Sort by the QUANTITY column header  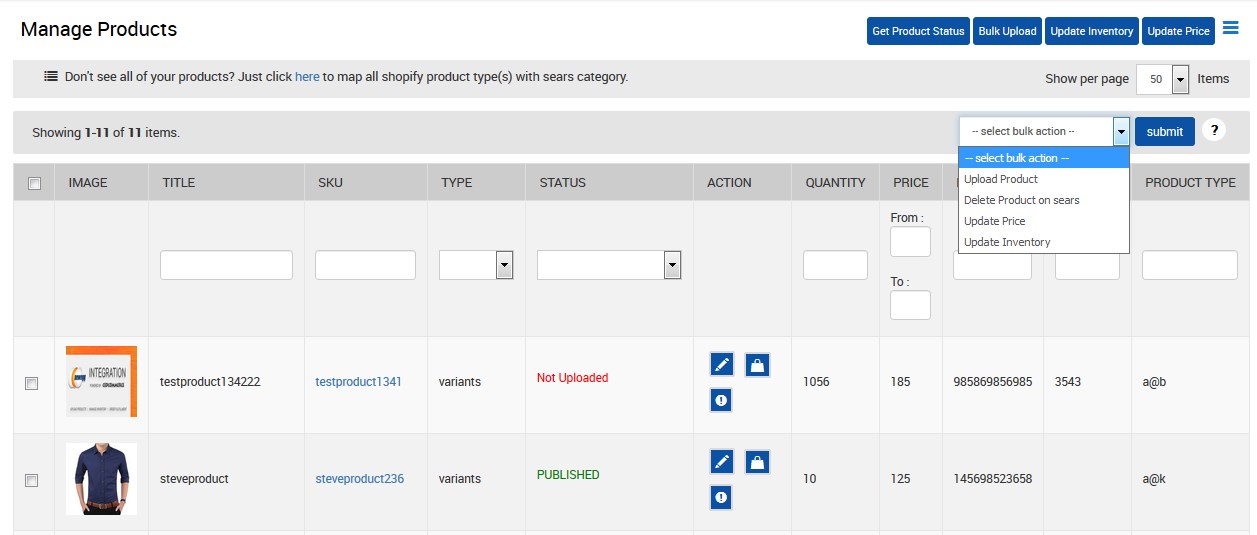pyautogui.click(x=835, y=183)
